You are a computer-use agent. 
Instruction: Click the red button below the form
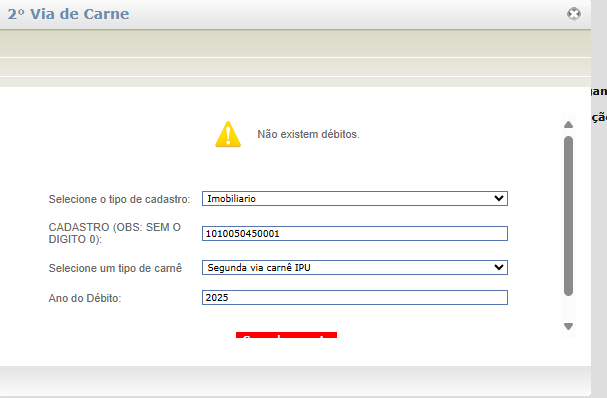click(x=286, y=335)
